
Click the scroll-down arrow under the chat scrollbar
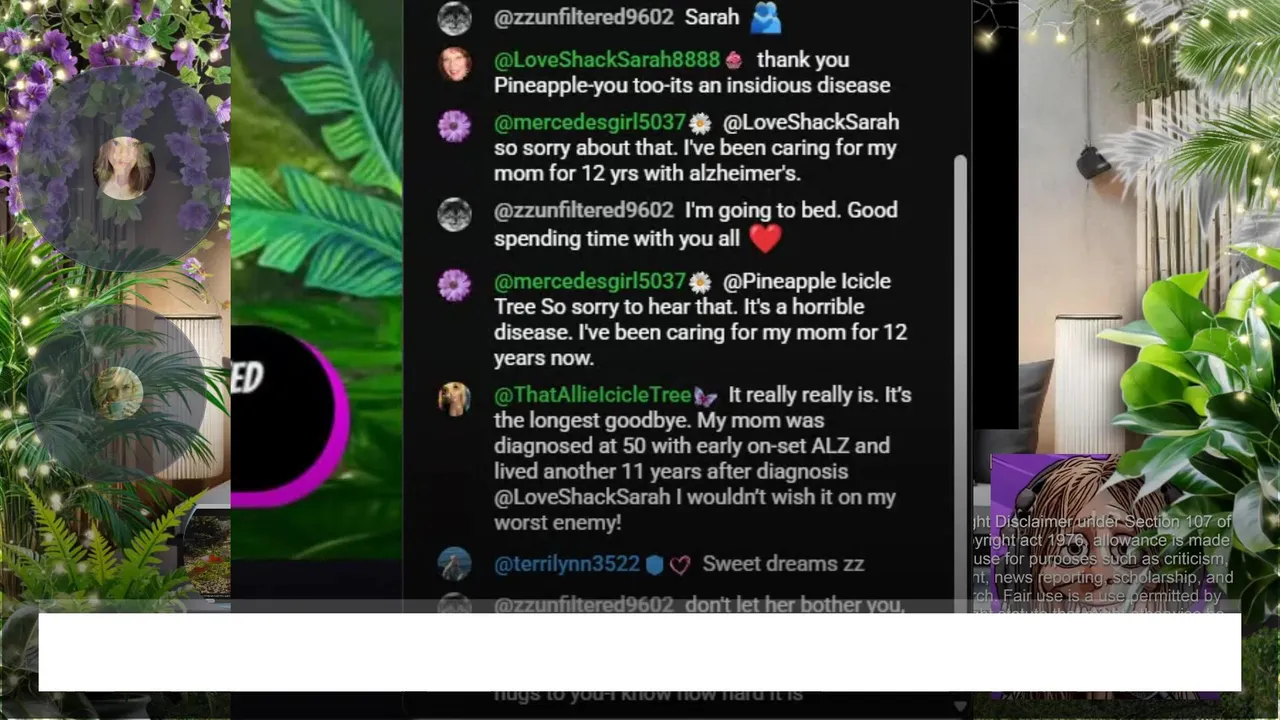click(x=961, y=706)
